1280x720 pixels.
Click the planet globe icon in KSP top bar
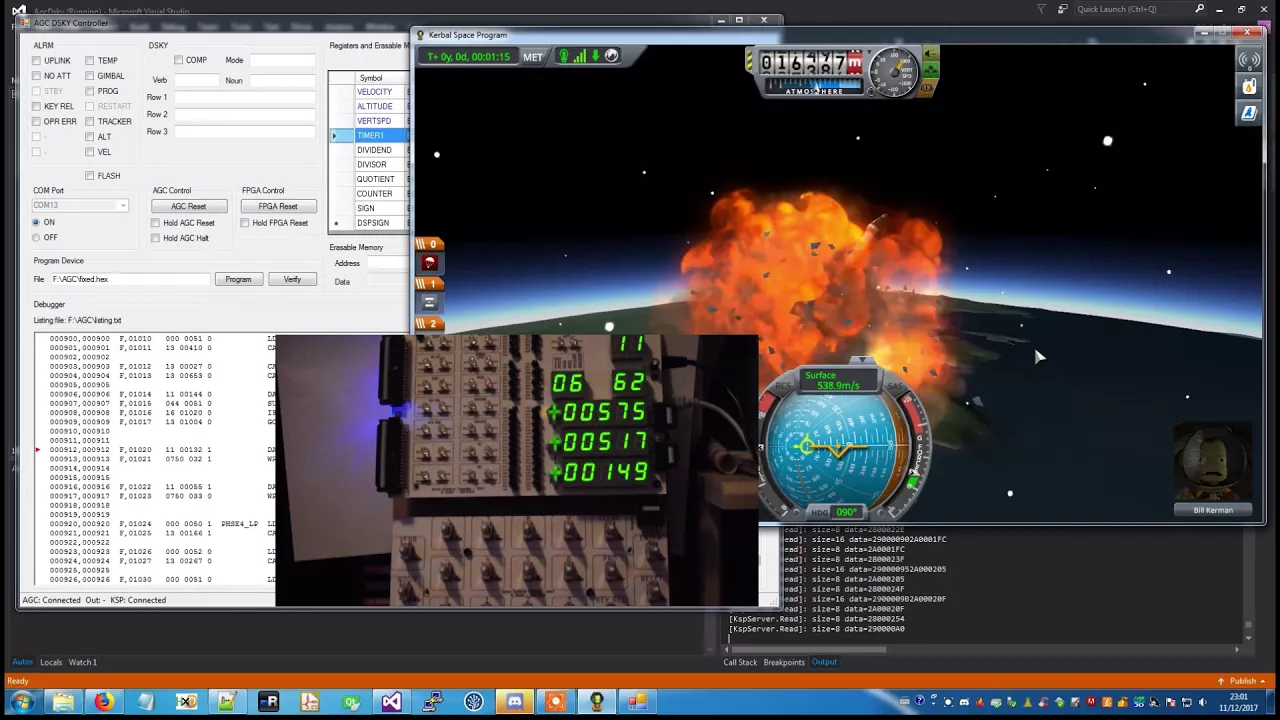pos(611,57)
